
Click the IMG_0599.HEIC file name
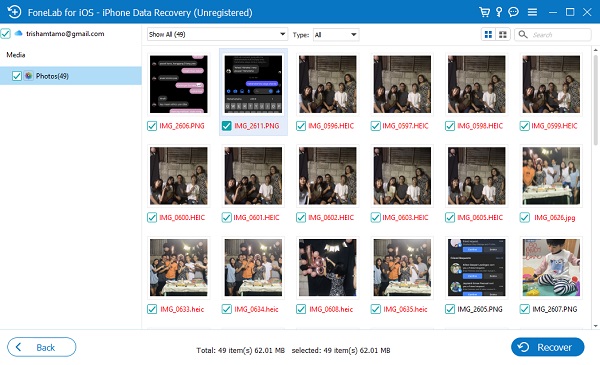554,126
